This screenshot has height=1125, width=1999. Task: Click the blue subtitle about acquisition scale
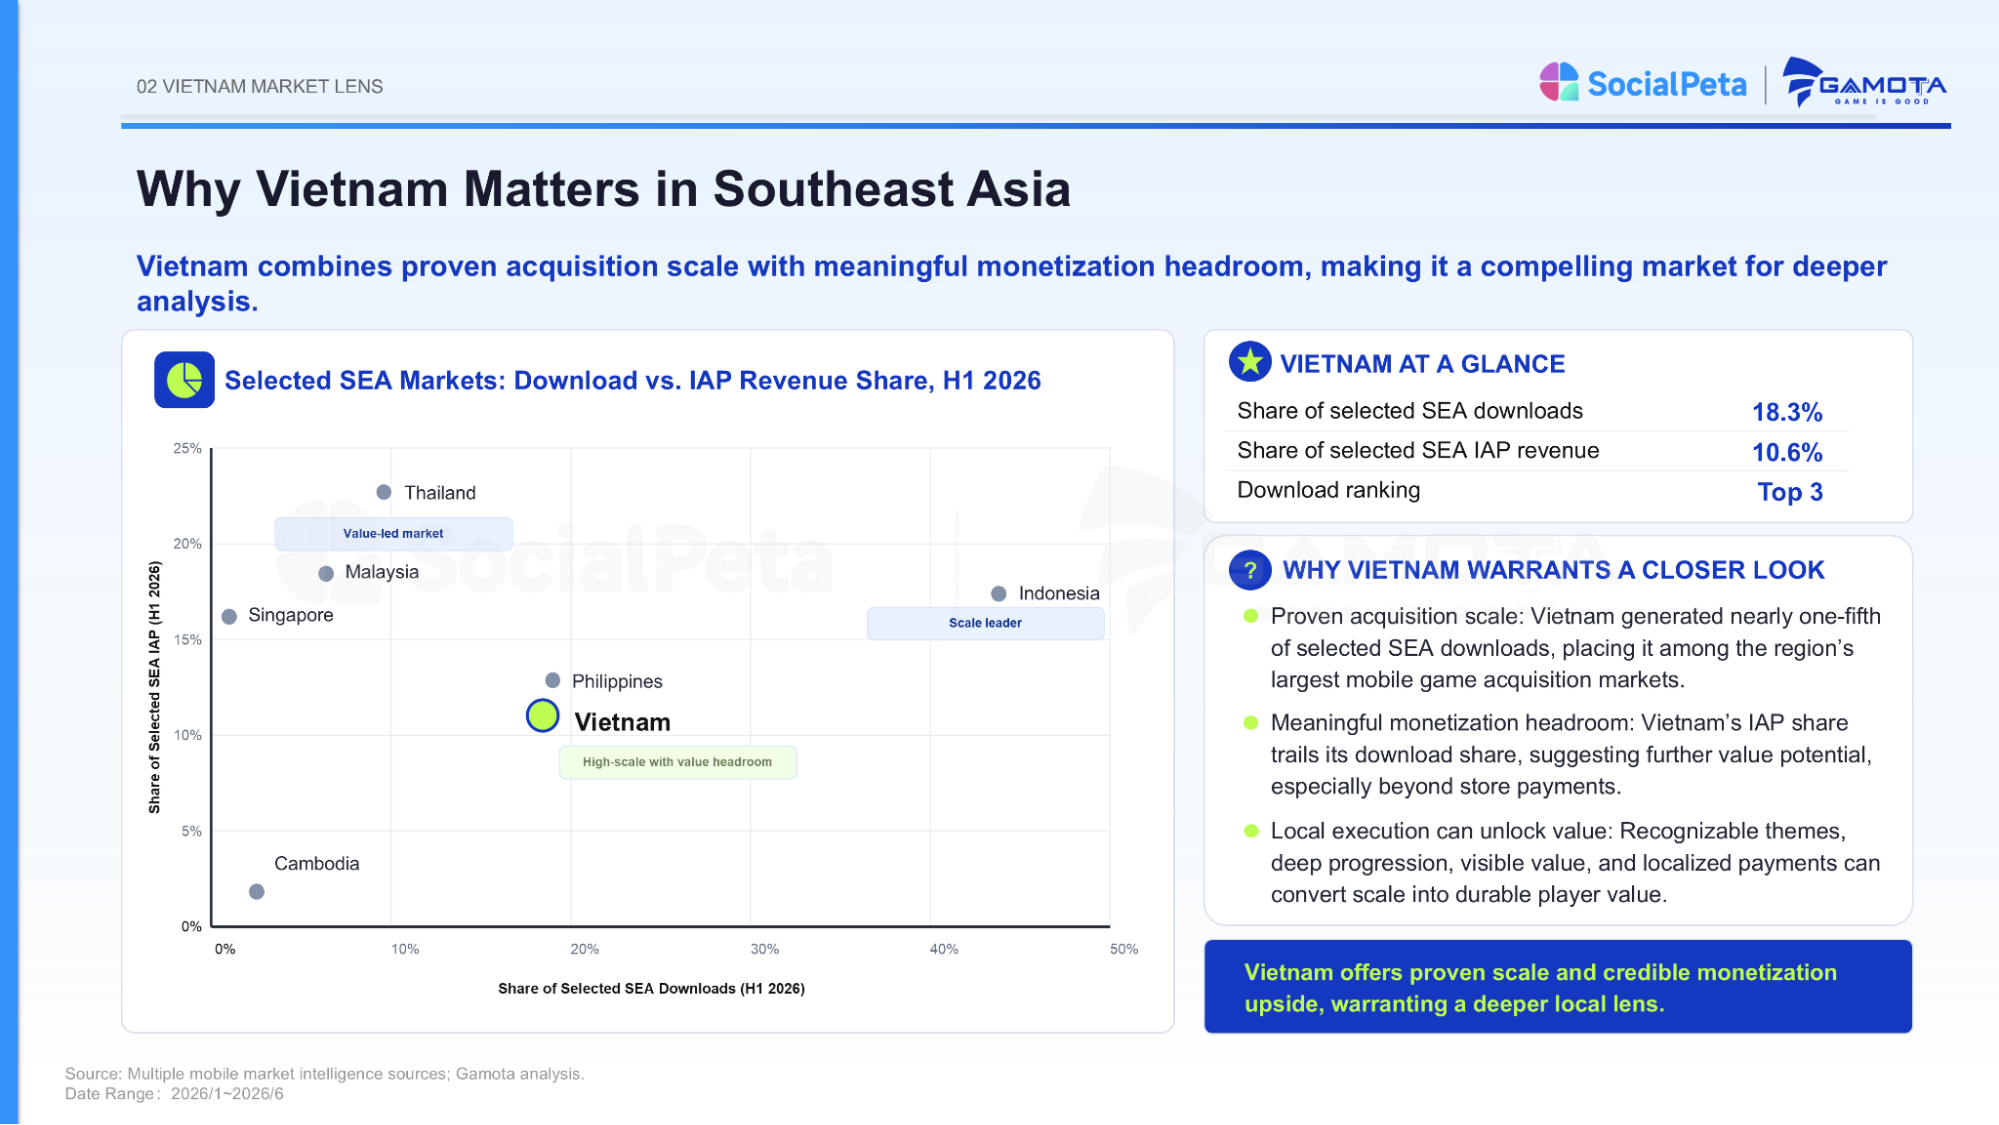pyautogui.click(x=1011, y=283)
